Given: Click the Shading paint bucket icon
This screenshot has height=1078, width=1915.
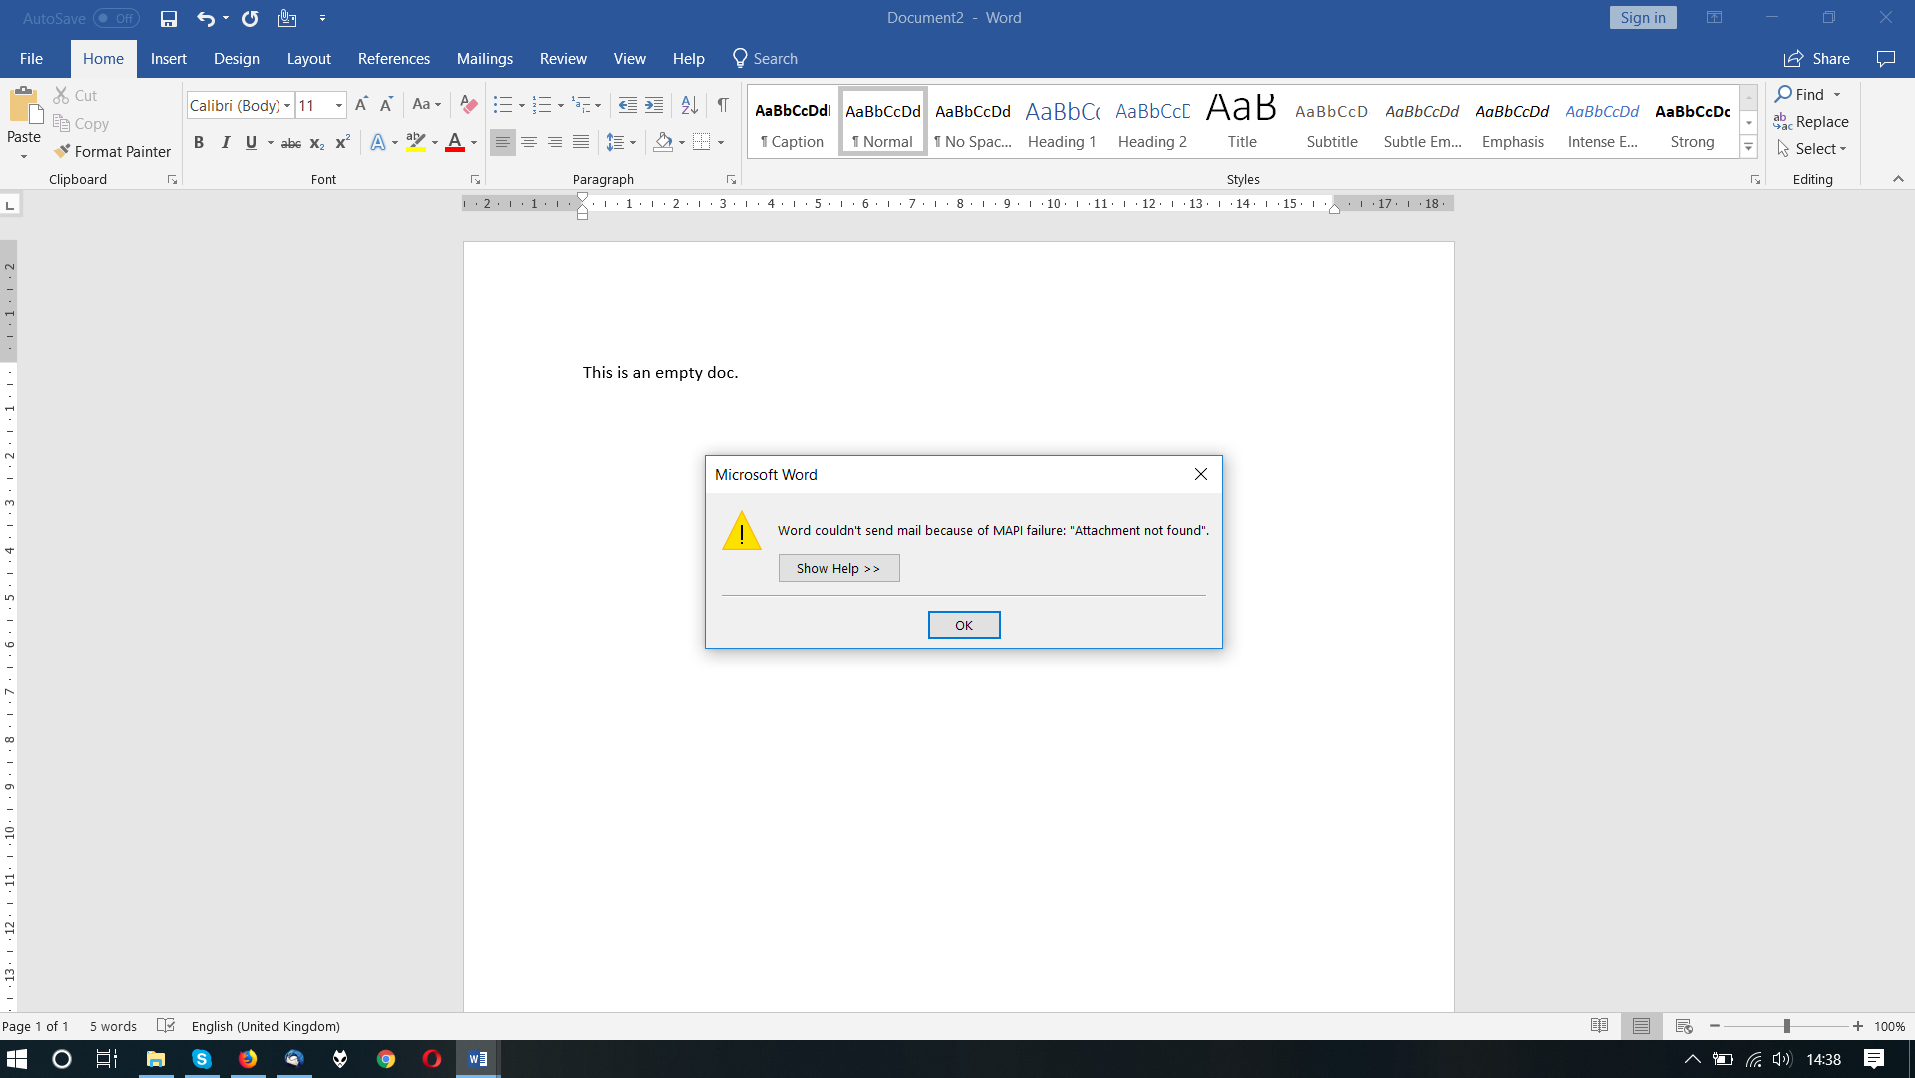Looking at the screenshot, I should pyautogui.click(x=663, y=142).
